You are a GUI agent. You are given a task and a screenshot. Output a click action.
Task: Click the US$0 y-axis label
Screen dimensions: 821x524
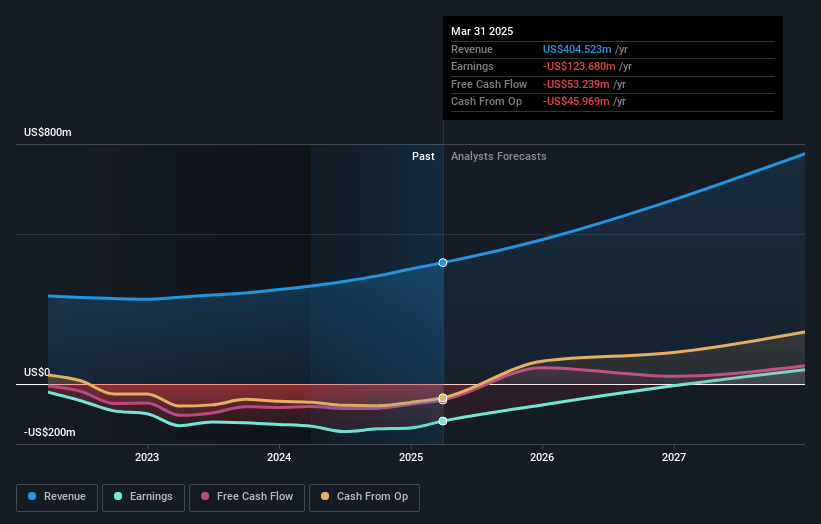point(37,372)
